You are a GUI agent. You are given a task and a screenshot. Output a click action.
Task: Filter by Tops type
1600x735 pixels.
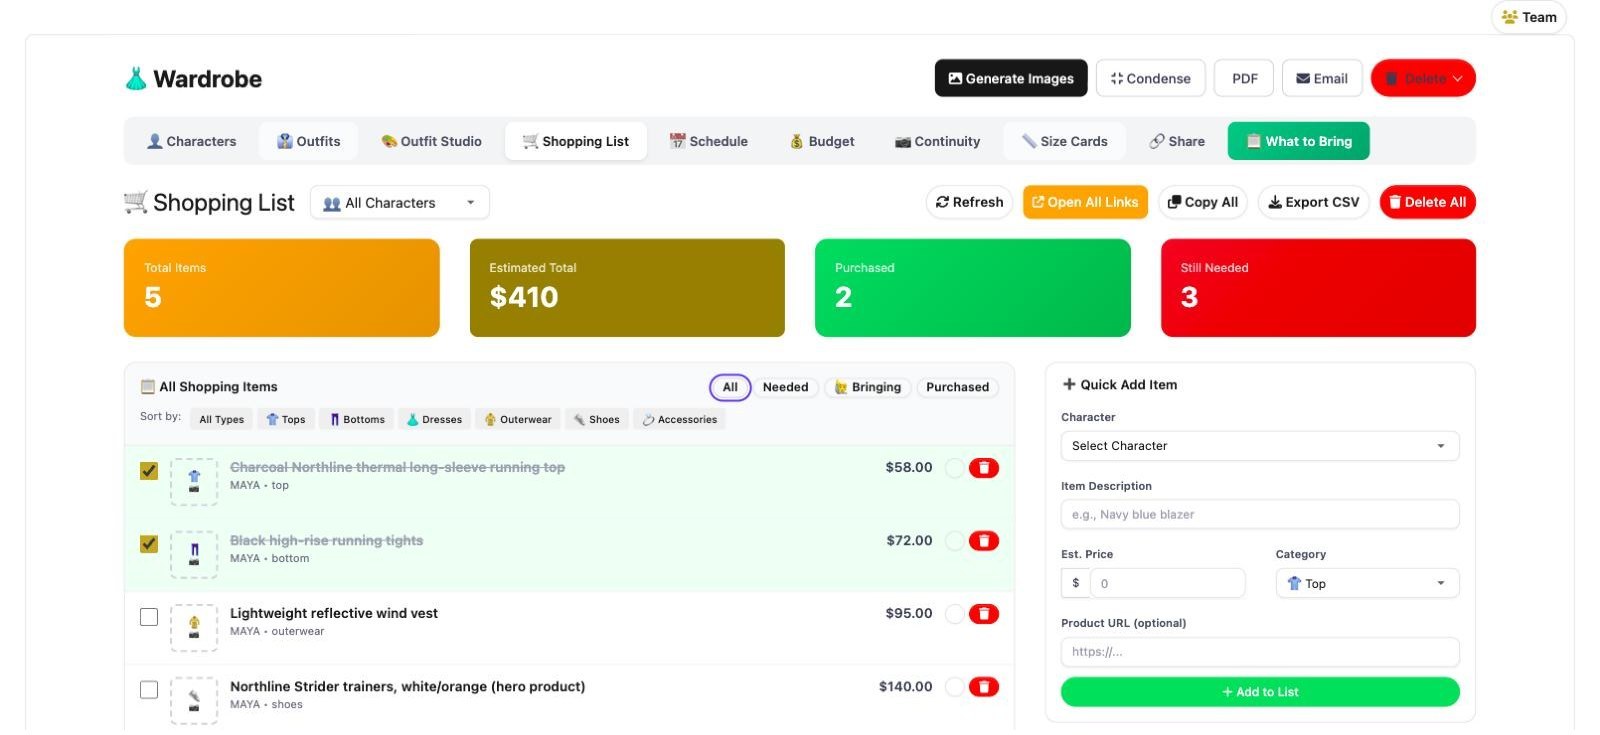[x=286, y=420]
